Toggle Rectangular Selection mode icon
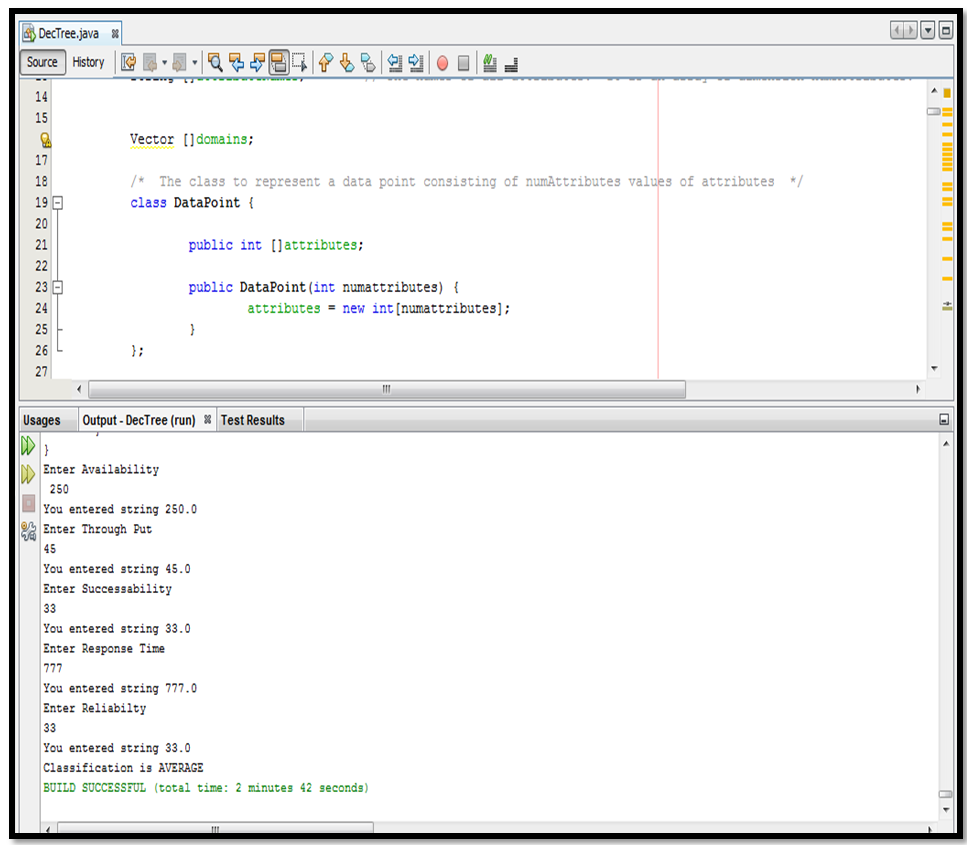967x845 pixels. click(299, 62)
